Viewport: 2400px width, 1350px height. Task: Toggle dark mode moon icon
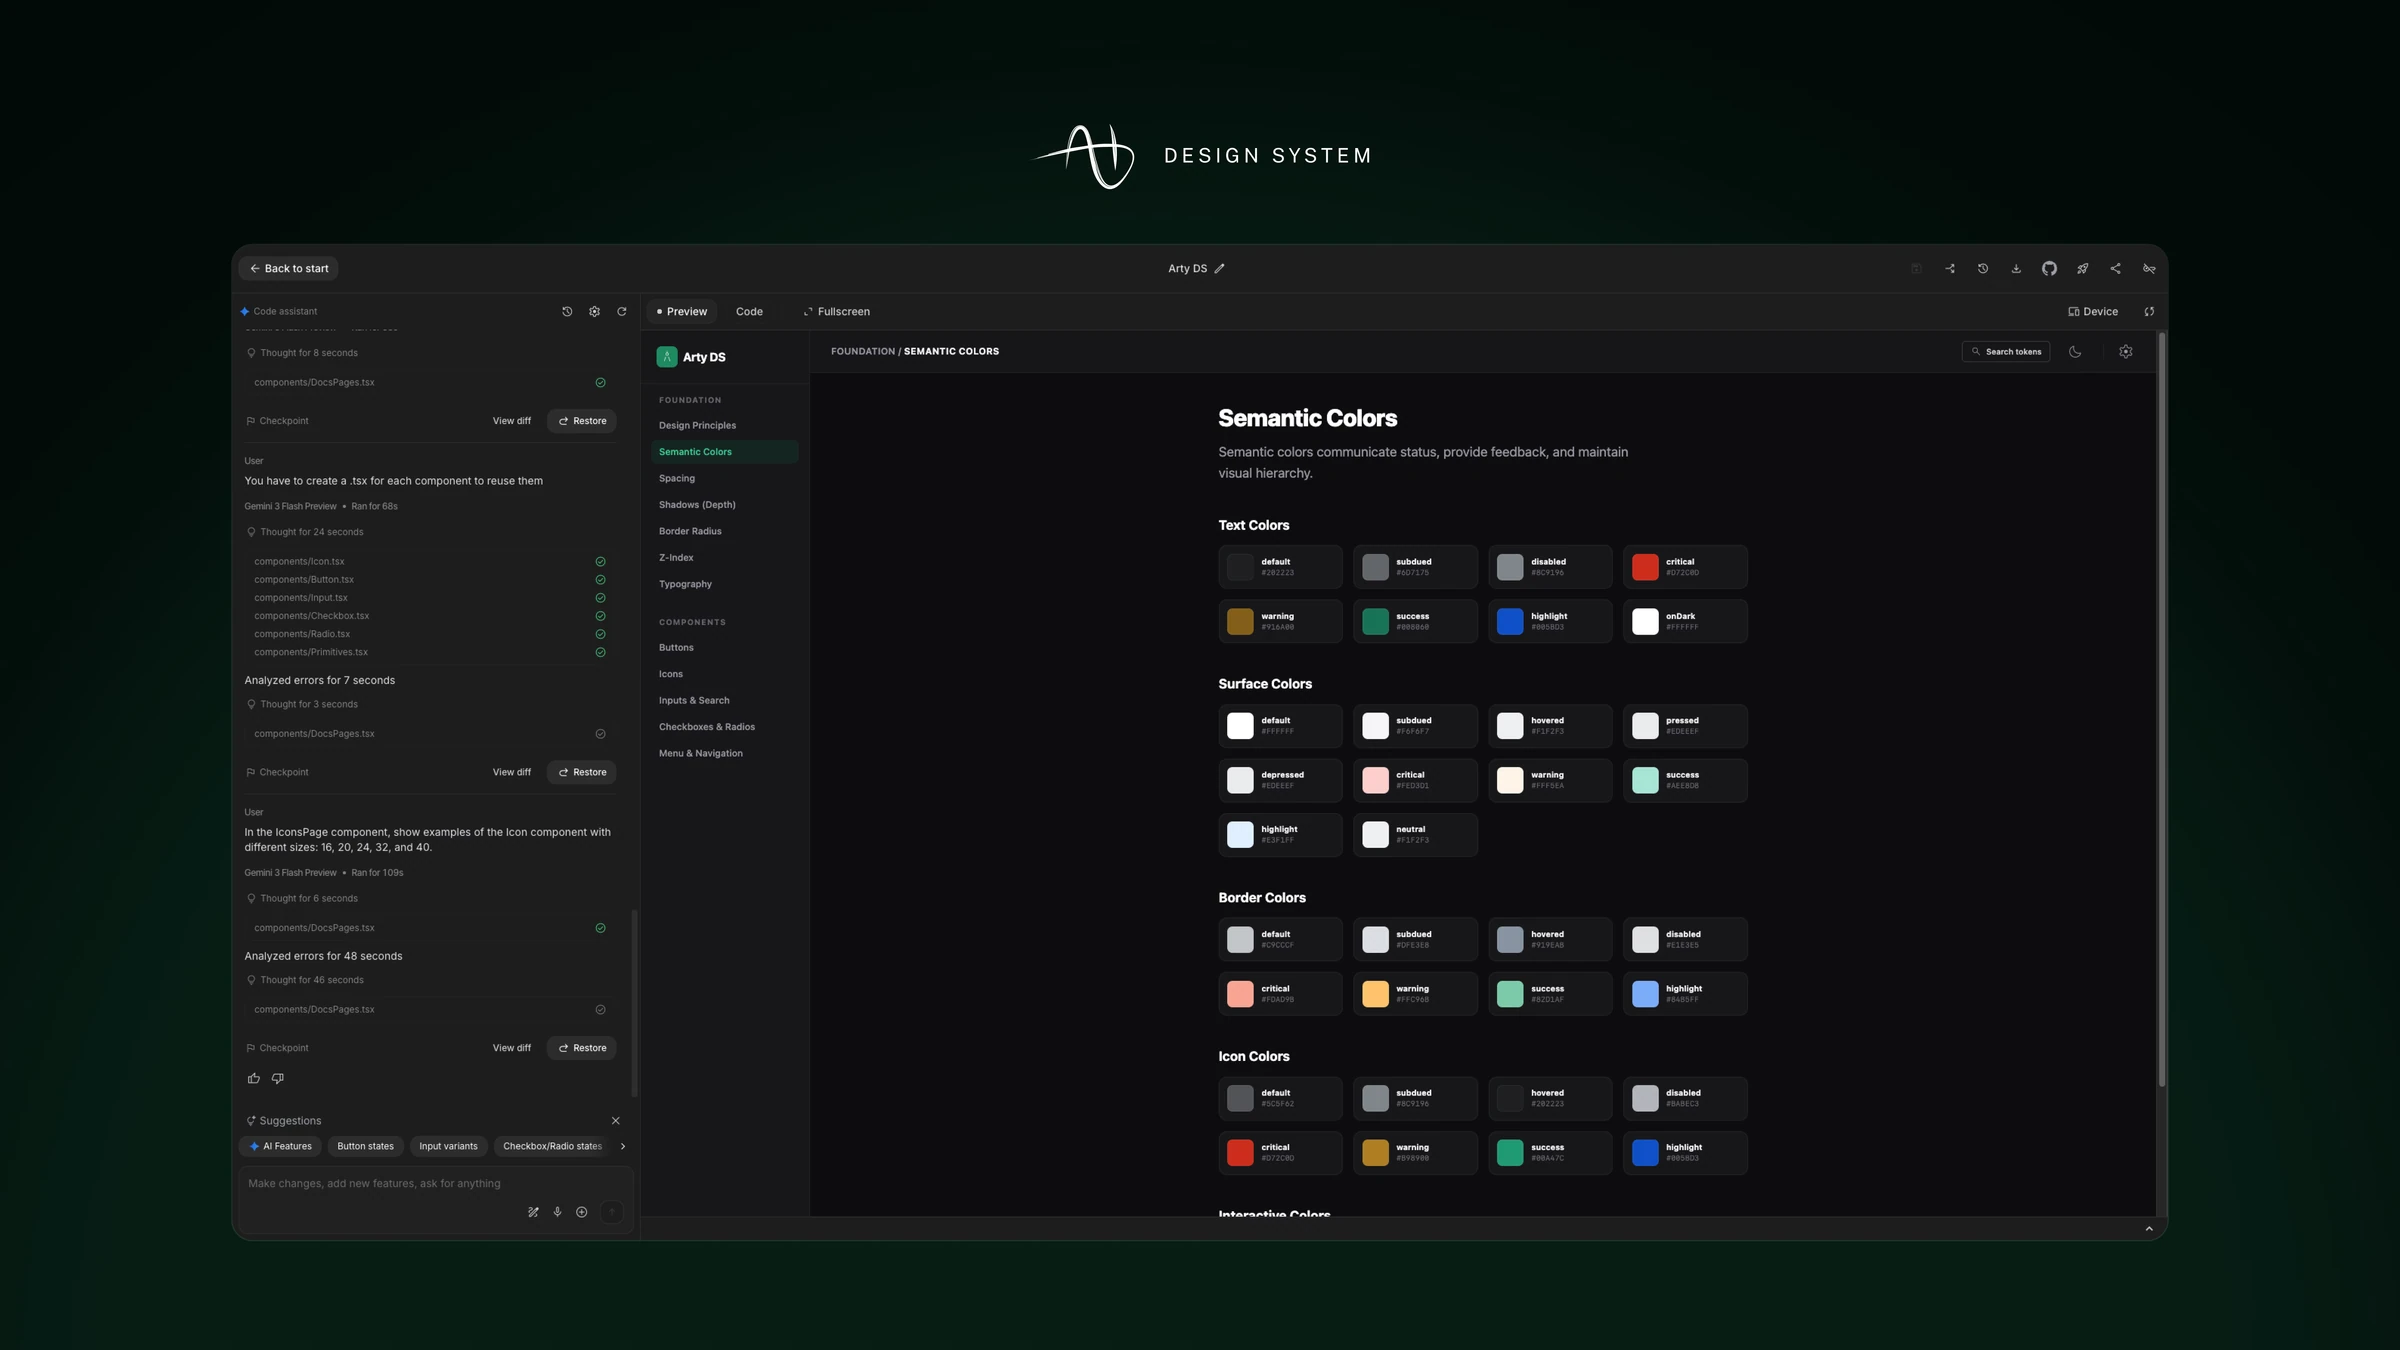(x=2075, y=352)
